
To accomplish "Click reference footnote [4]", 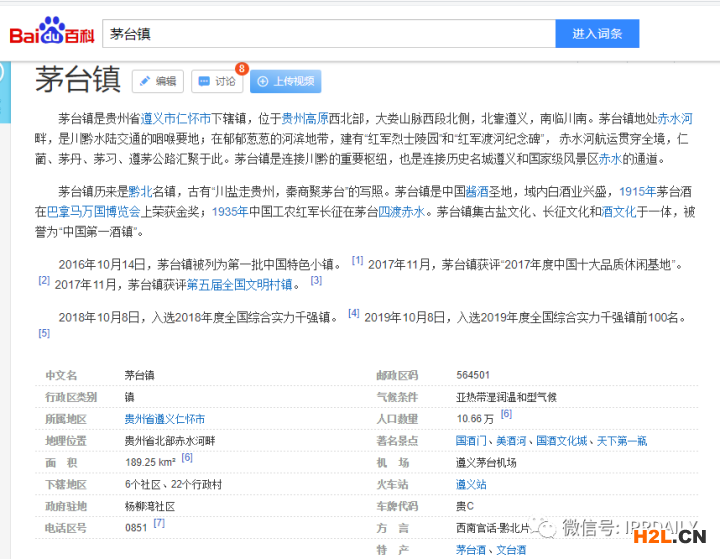I will pos(353,314).
